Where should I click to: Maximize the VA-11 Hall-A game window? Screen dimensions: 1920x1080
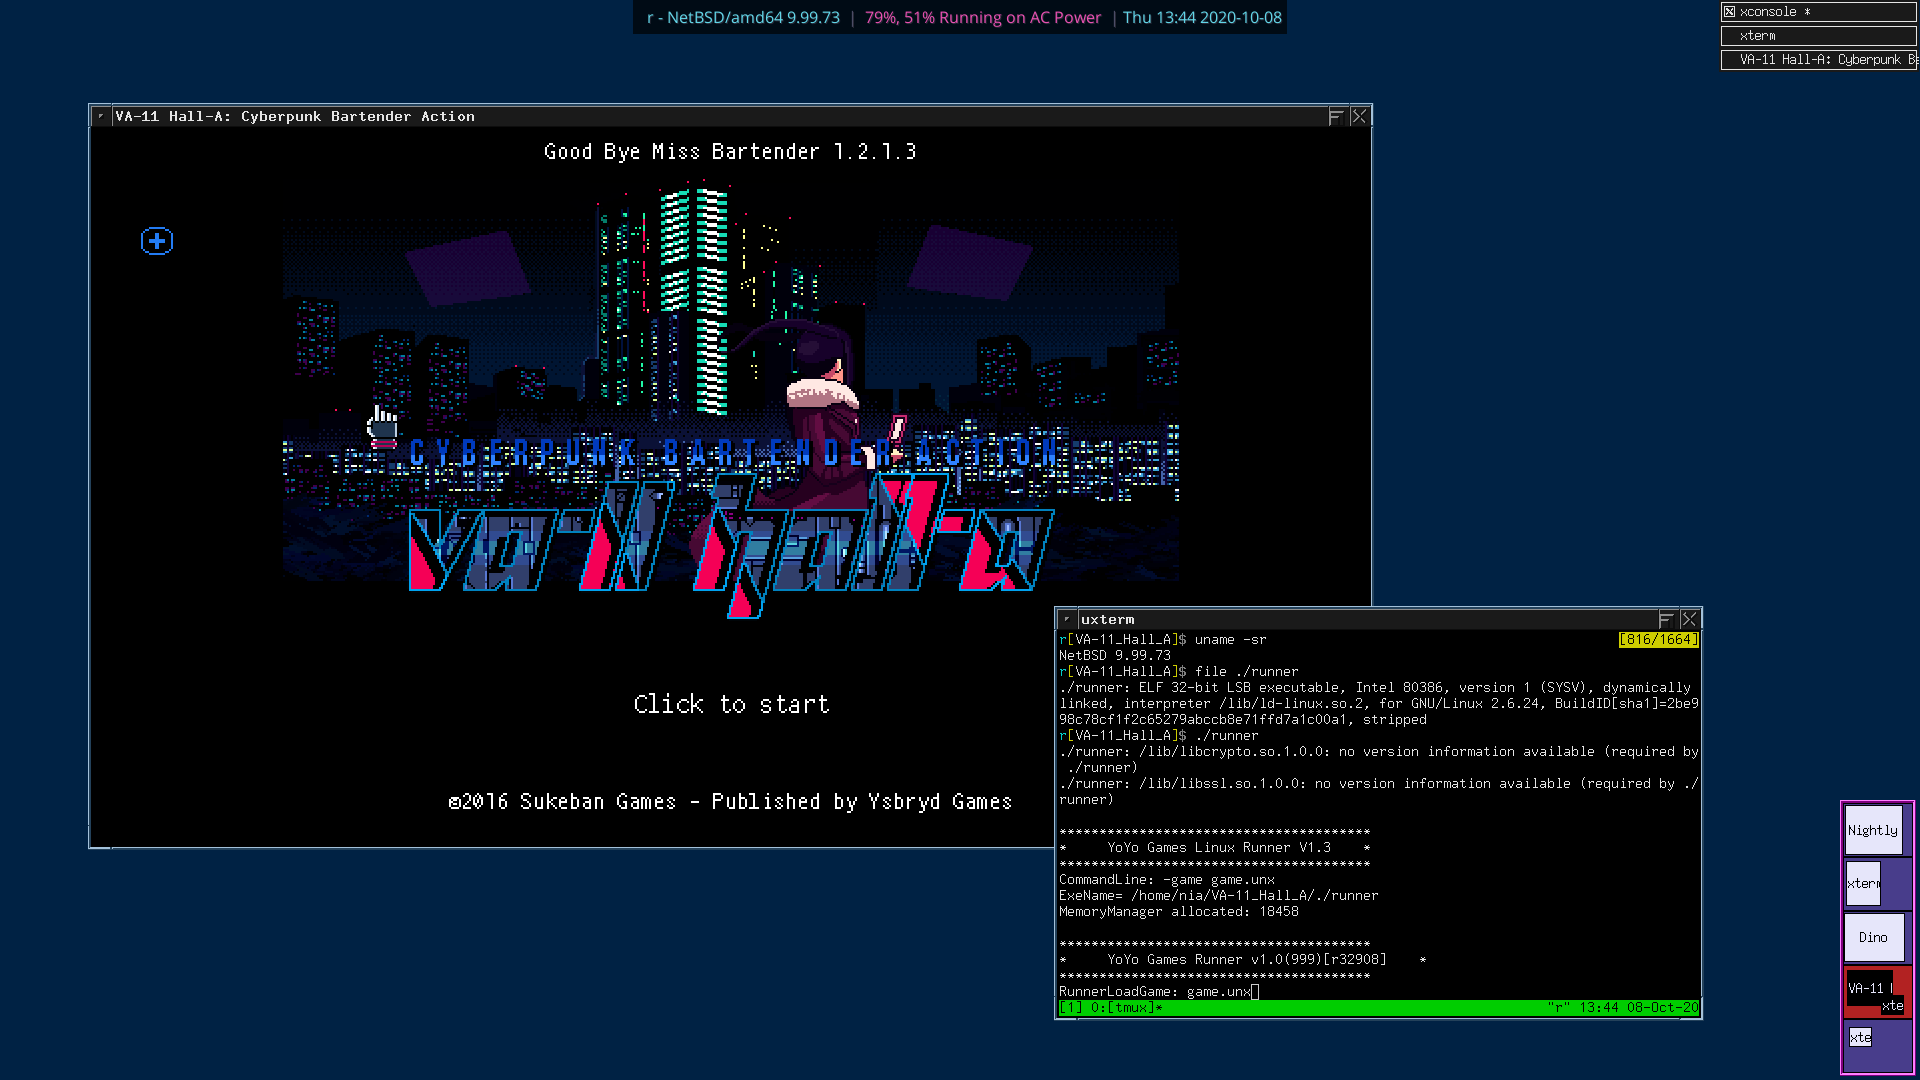pyautogui.click(x=1335, y=117)
